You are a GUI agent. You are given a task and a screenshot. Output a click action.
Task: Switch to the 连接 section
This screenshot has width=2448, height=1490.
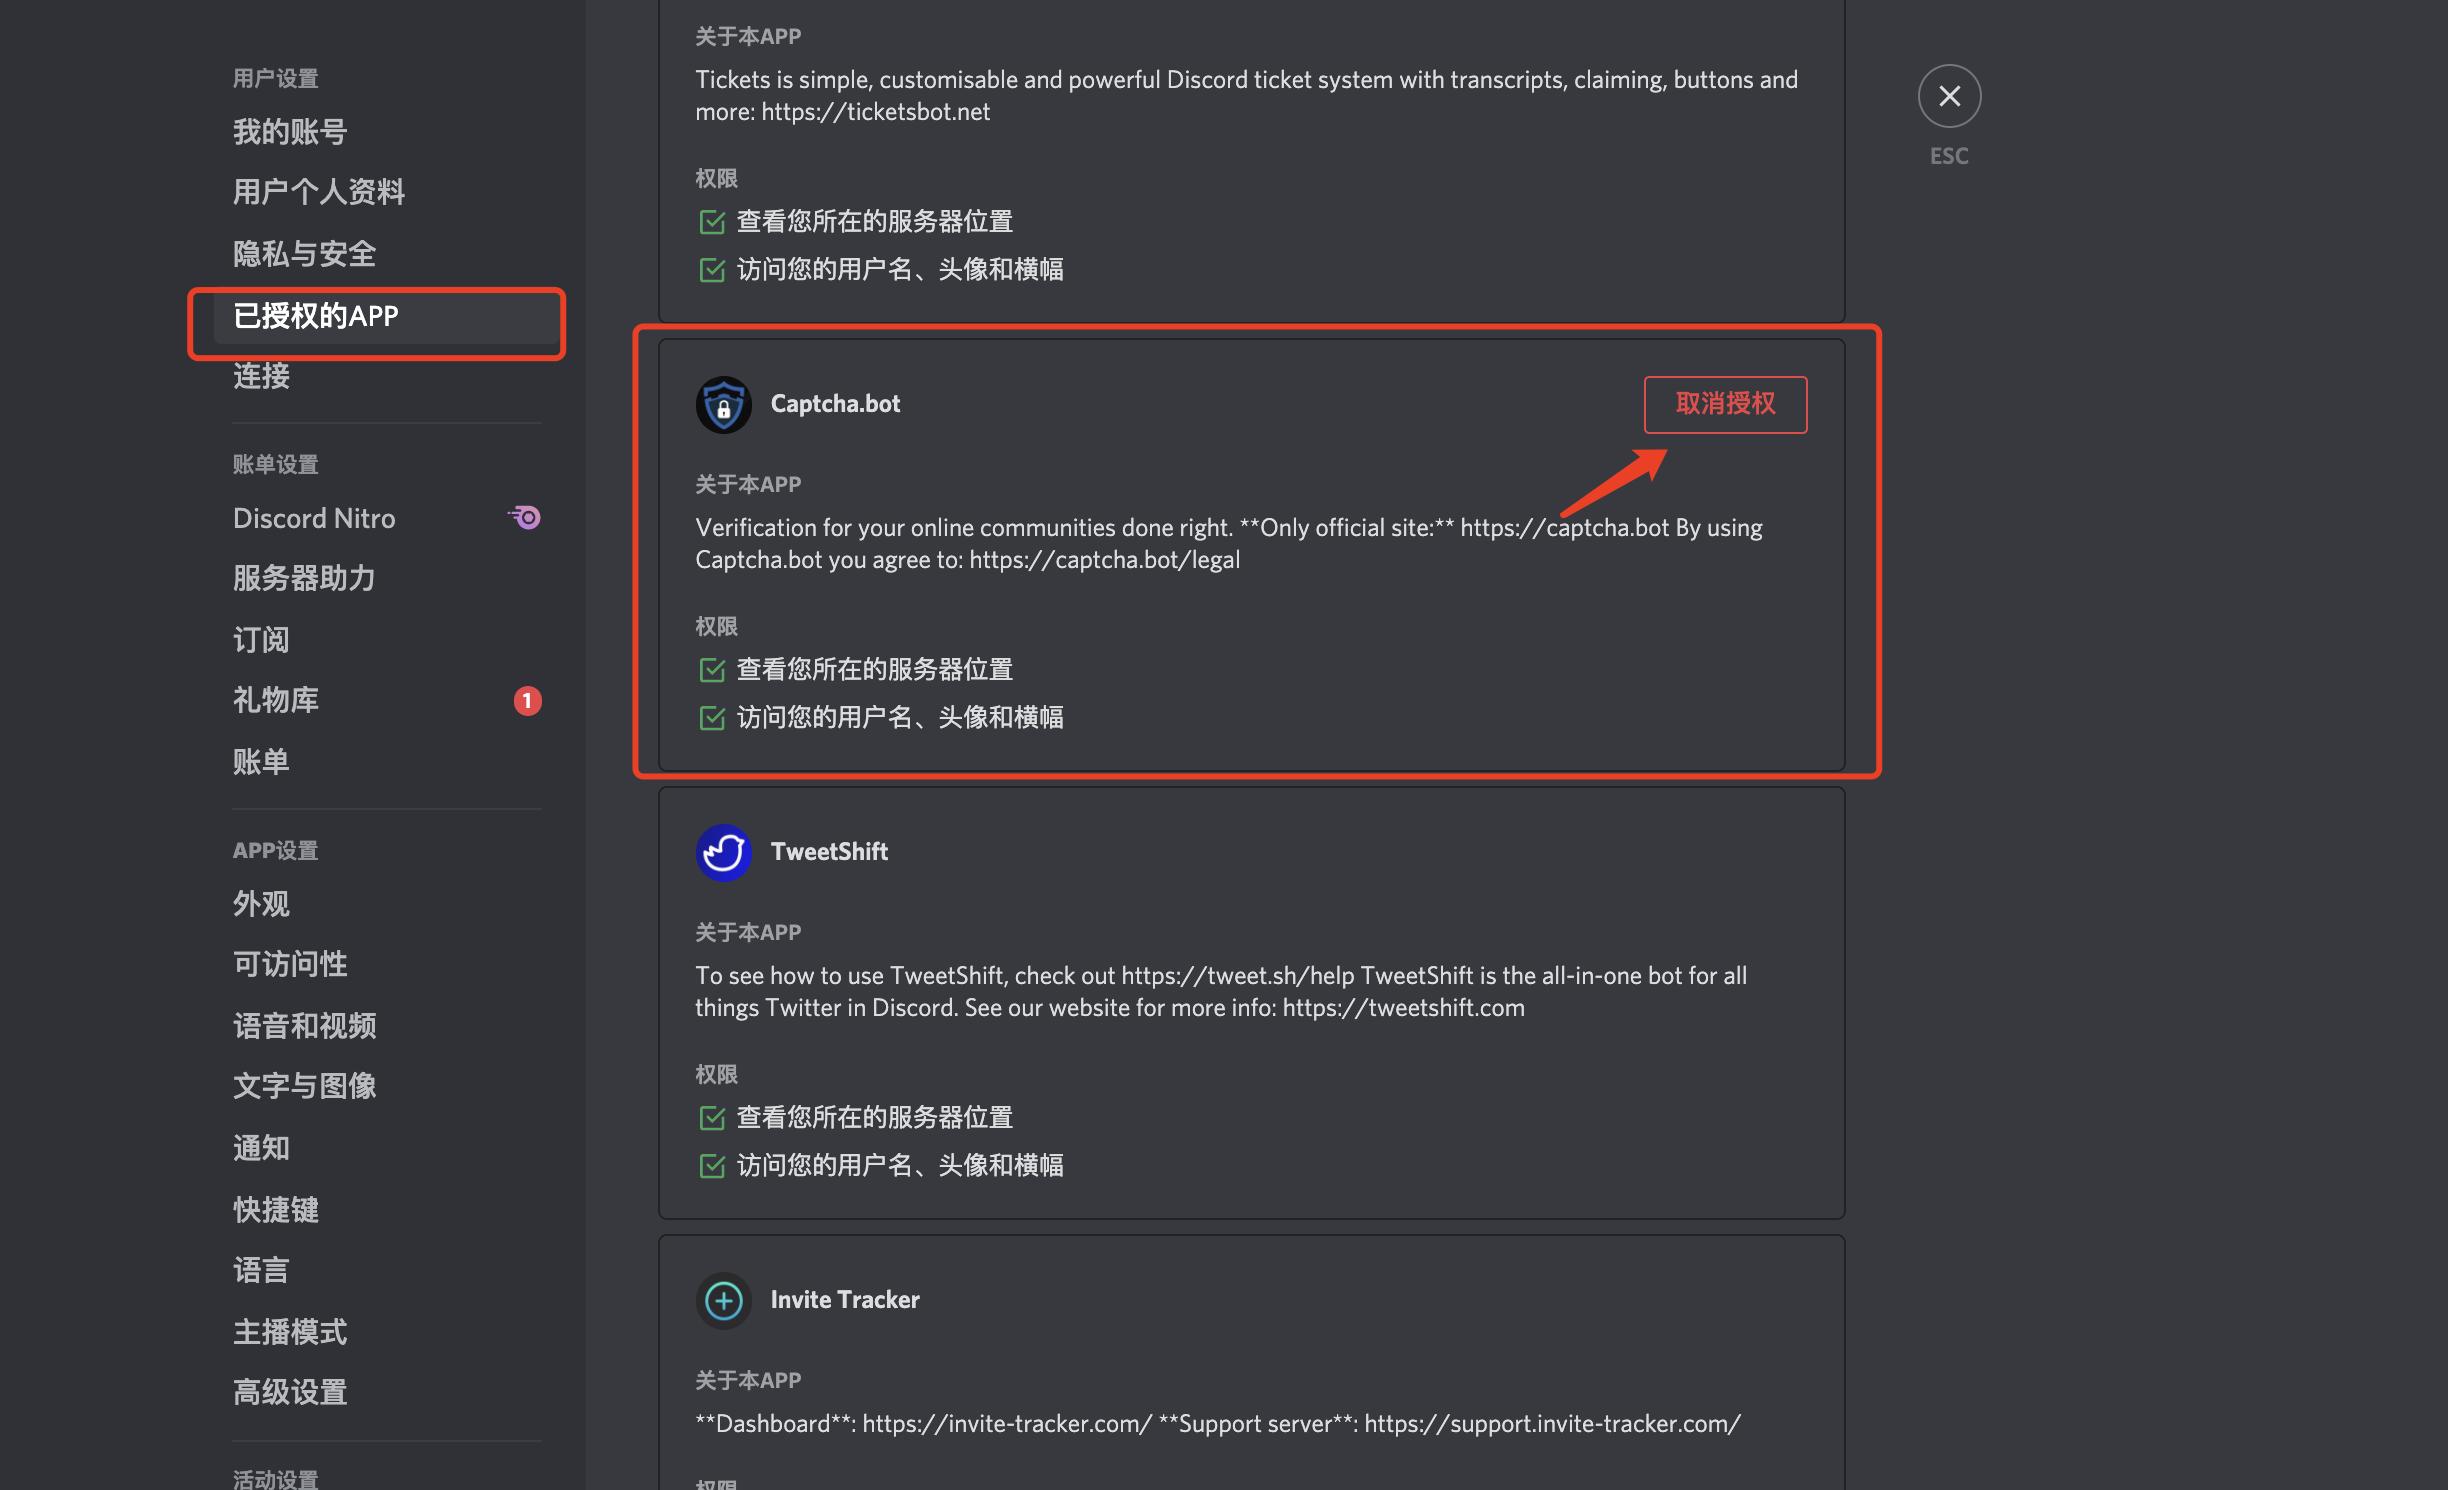pyautogui.click(x=261, y=377)
